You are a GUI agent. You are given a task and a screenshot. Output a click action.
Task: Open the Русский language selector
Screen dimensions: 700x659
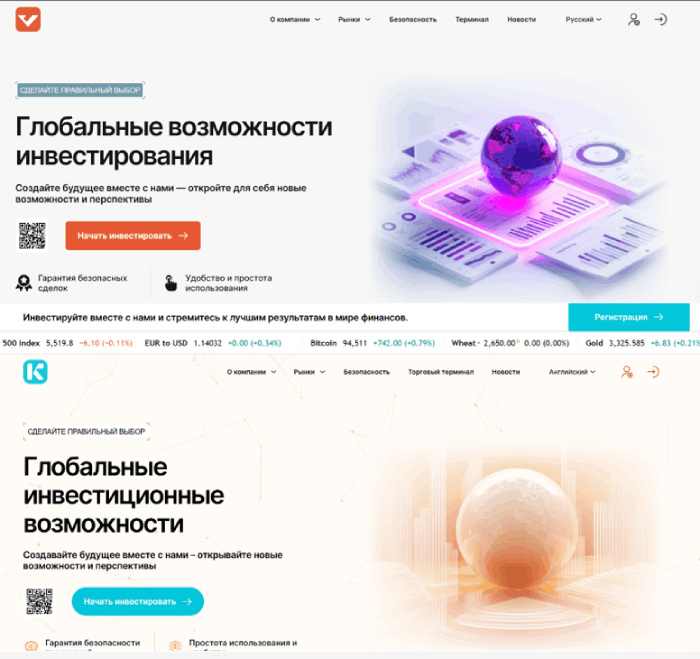583,20
